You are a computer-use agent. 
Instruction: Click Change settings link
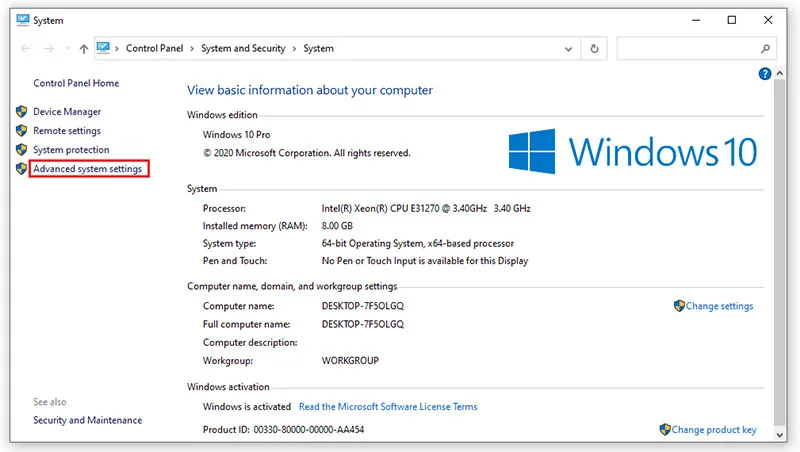pos(719,306)
